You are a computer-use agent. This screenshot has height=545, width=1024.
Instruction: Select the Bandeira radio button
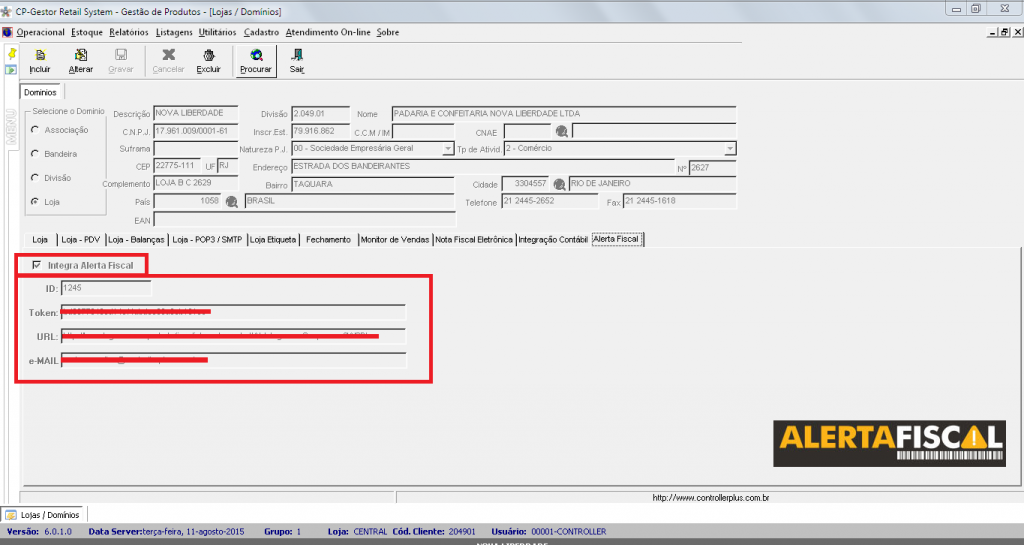point(35,153)
